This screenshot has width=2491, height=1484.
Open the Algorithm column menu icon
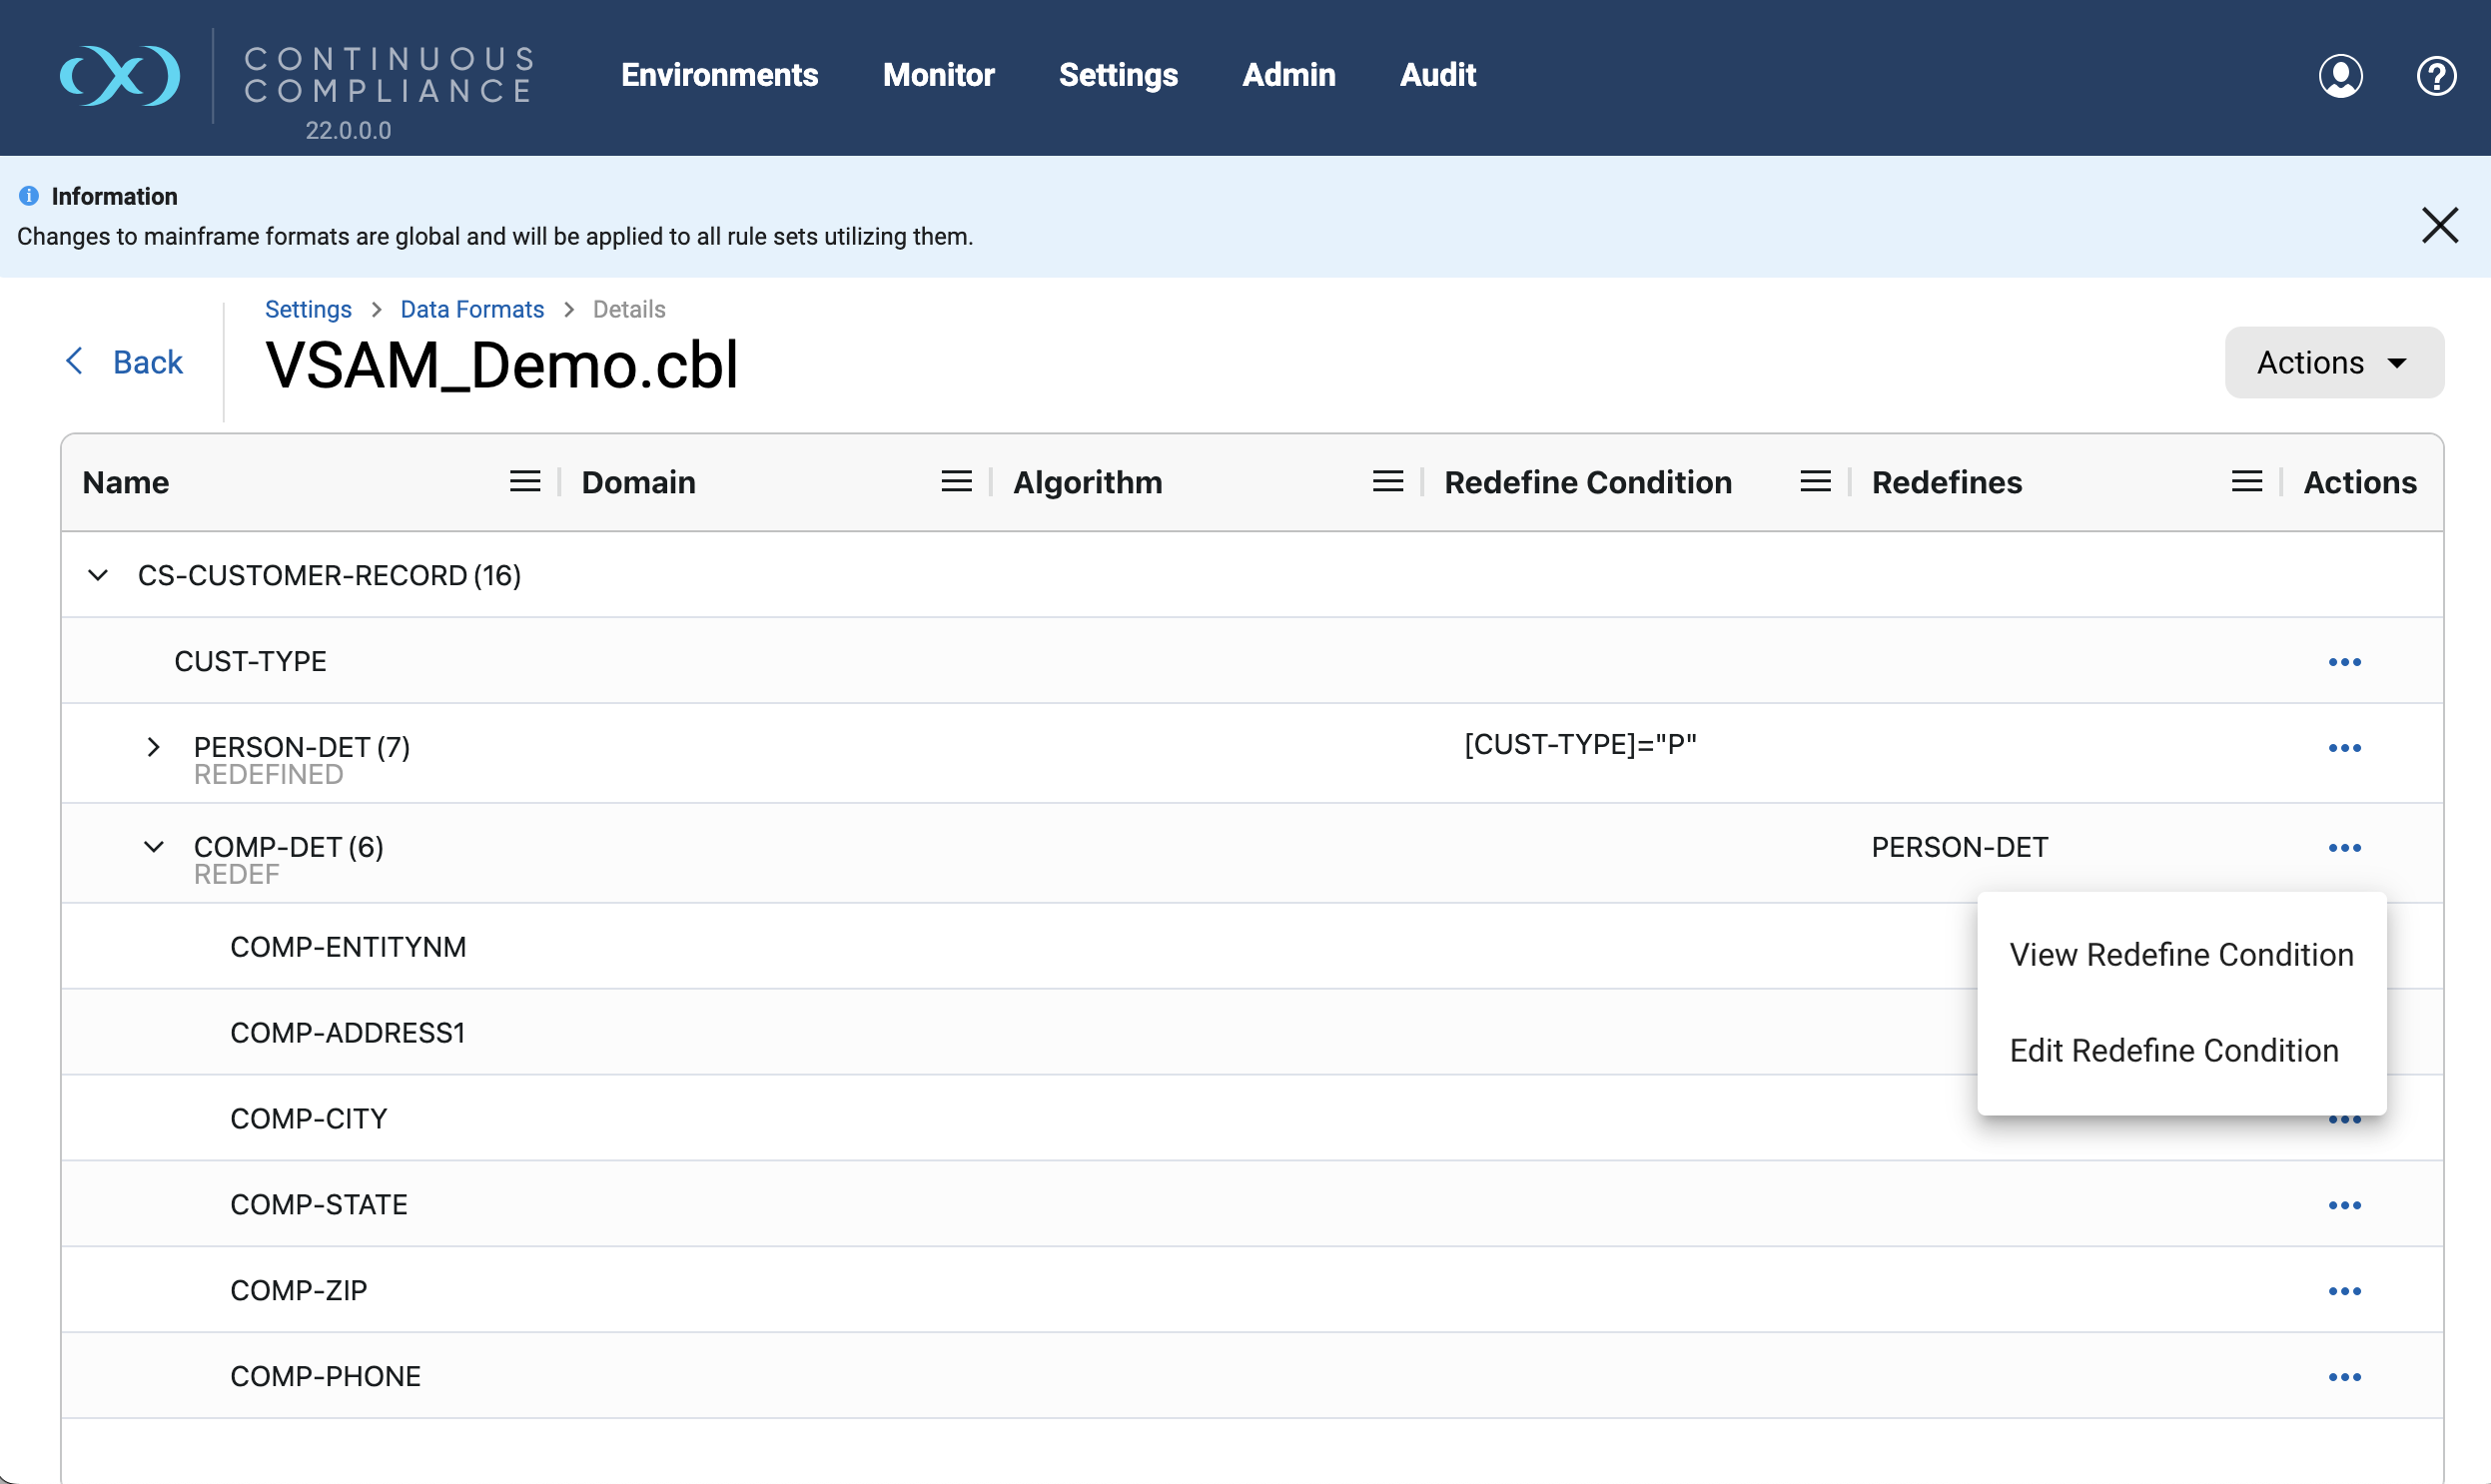click(x=1387, y=482)
